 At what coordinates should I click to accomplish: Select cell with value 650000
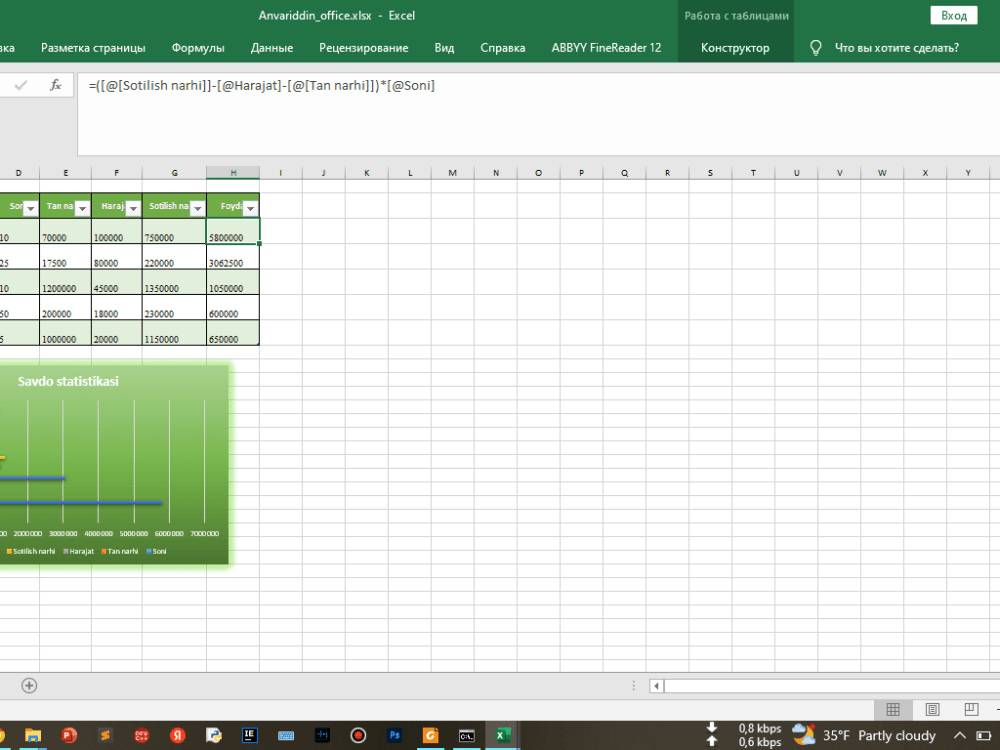(233, 333)
